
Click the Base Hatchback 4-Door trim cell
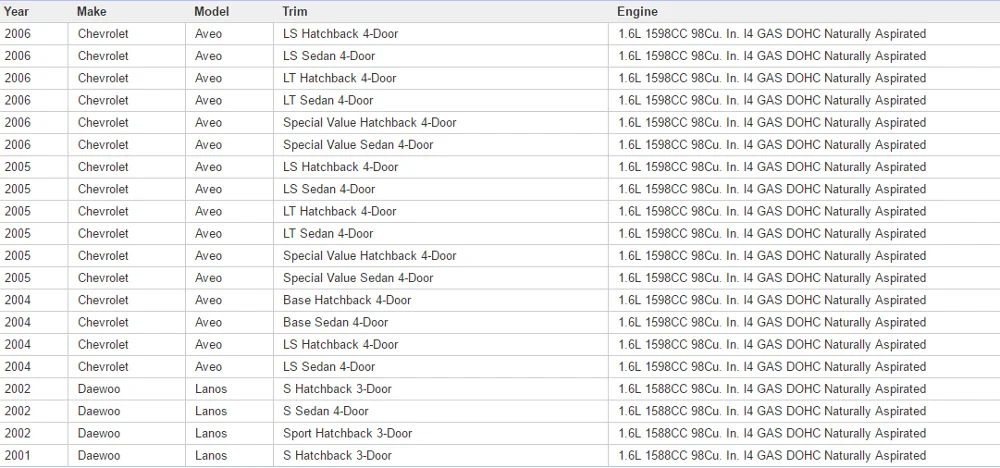[346, 300]
